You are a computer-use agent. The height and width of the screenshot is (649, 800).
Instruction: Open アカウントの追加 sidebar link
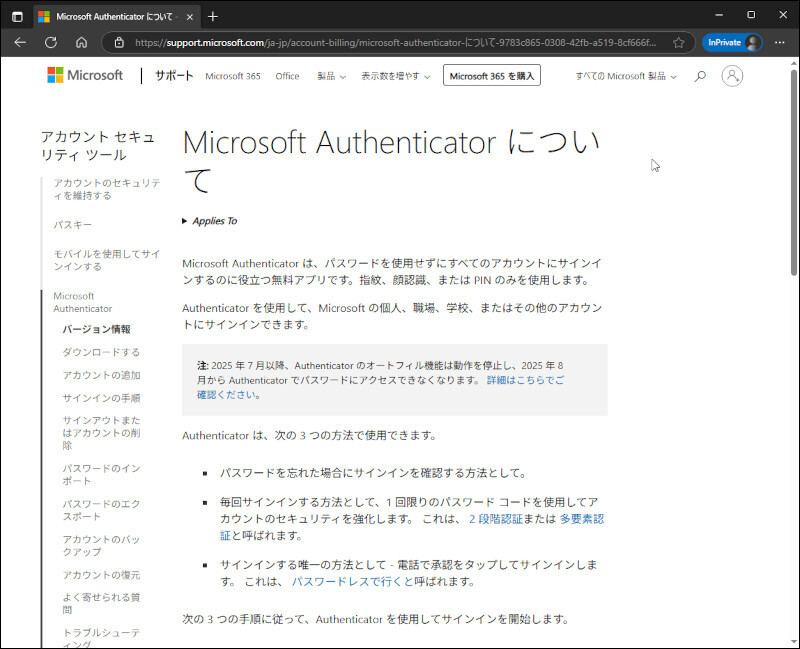102,375
